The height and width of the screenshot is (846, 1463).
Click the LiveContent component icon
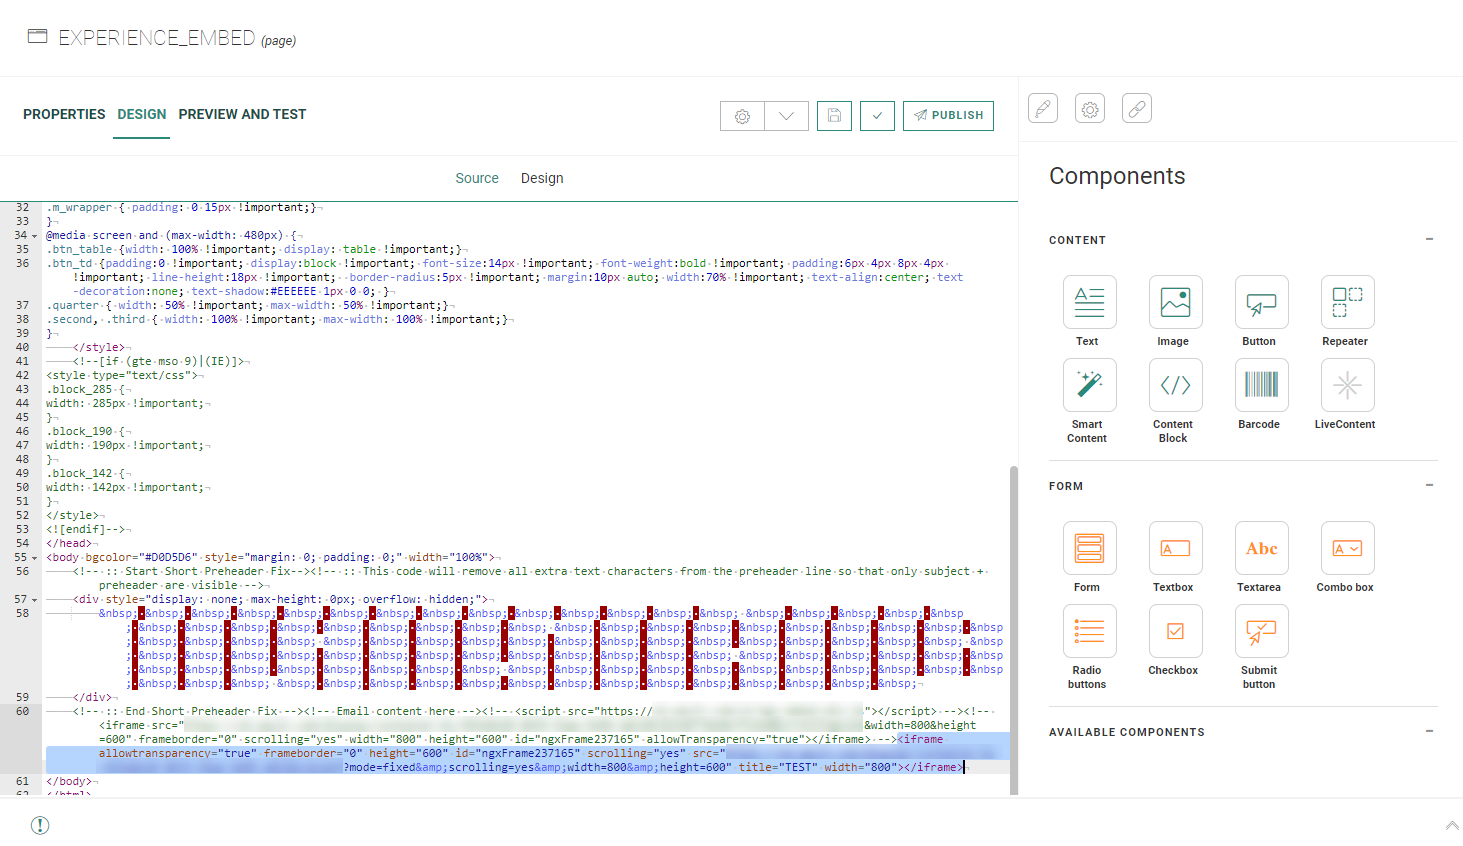[1347, 385]
